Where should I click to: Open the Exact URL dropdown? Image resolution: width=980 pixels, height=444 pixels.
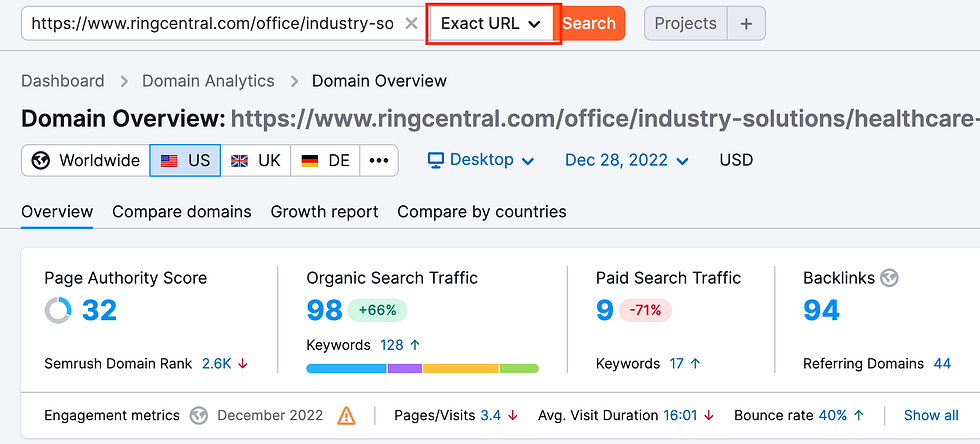[x=493, y=24]
